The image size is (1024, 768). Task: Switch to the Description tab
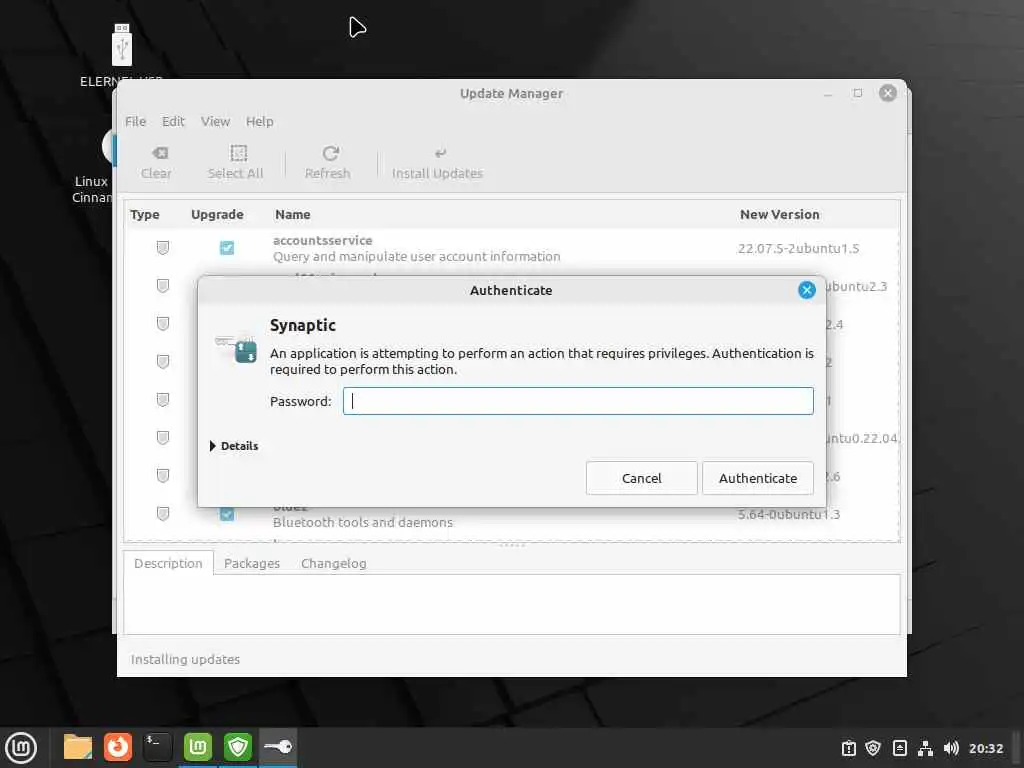[x=168, y=563]
